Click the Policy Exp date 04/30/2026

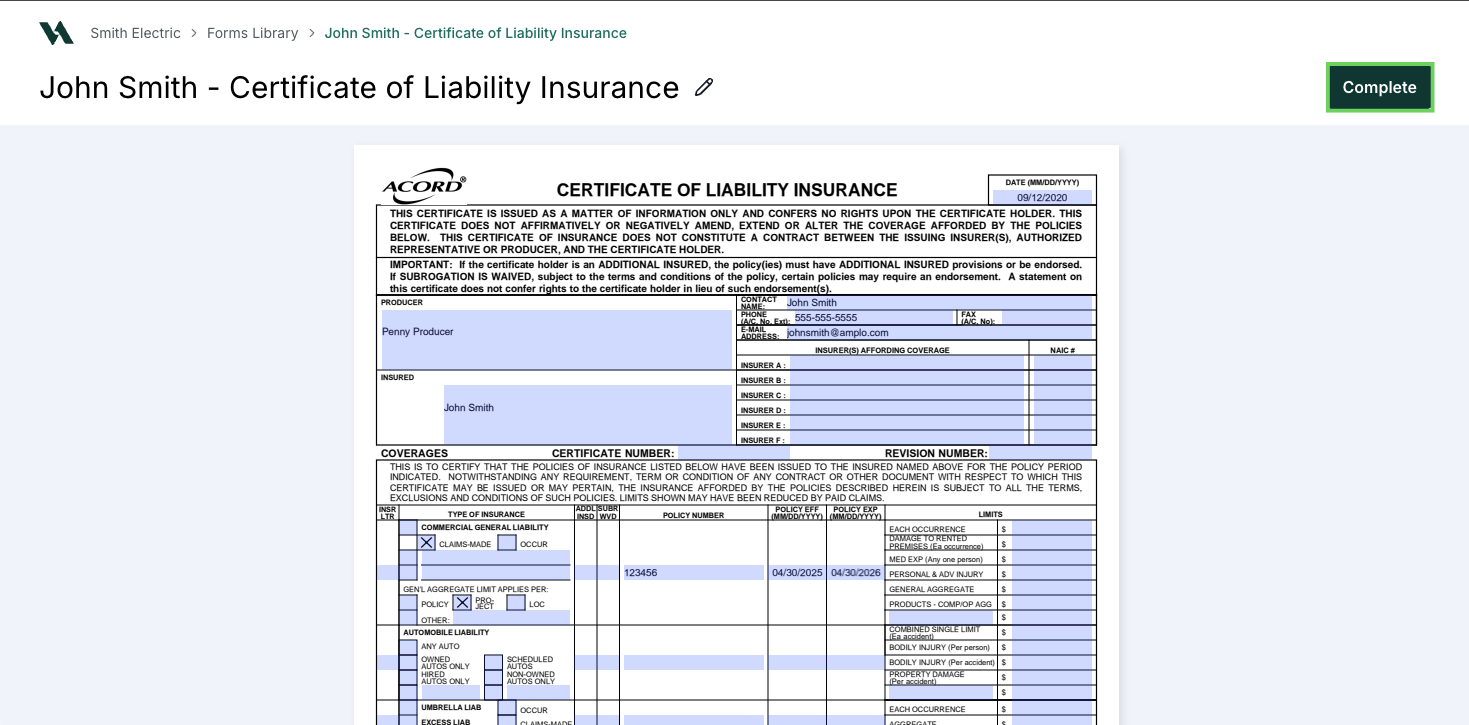[x=856, y=573]
